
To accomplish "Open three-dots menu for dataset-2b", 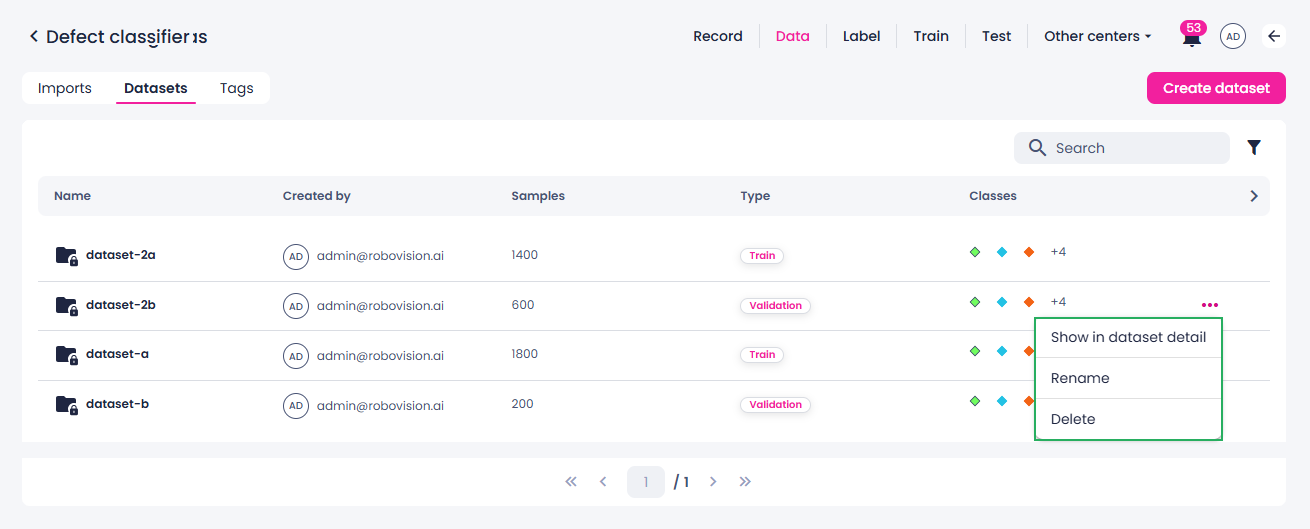I will tap(1210, 305).
